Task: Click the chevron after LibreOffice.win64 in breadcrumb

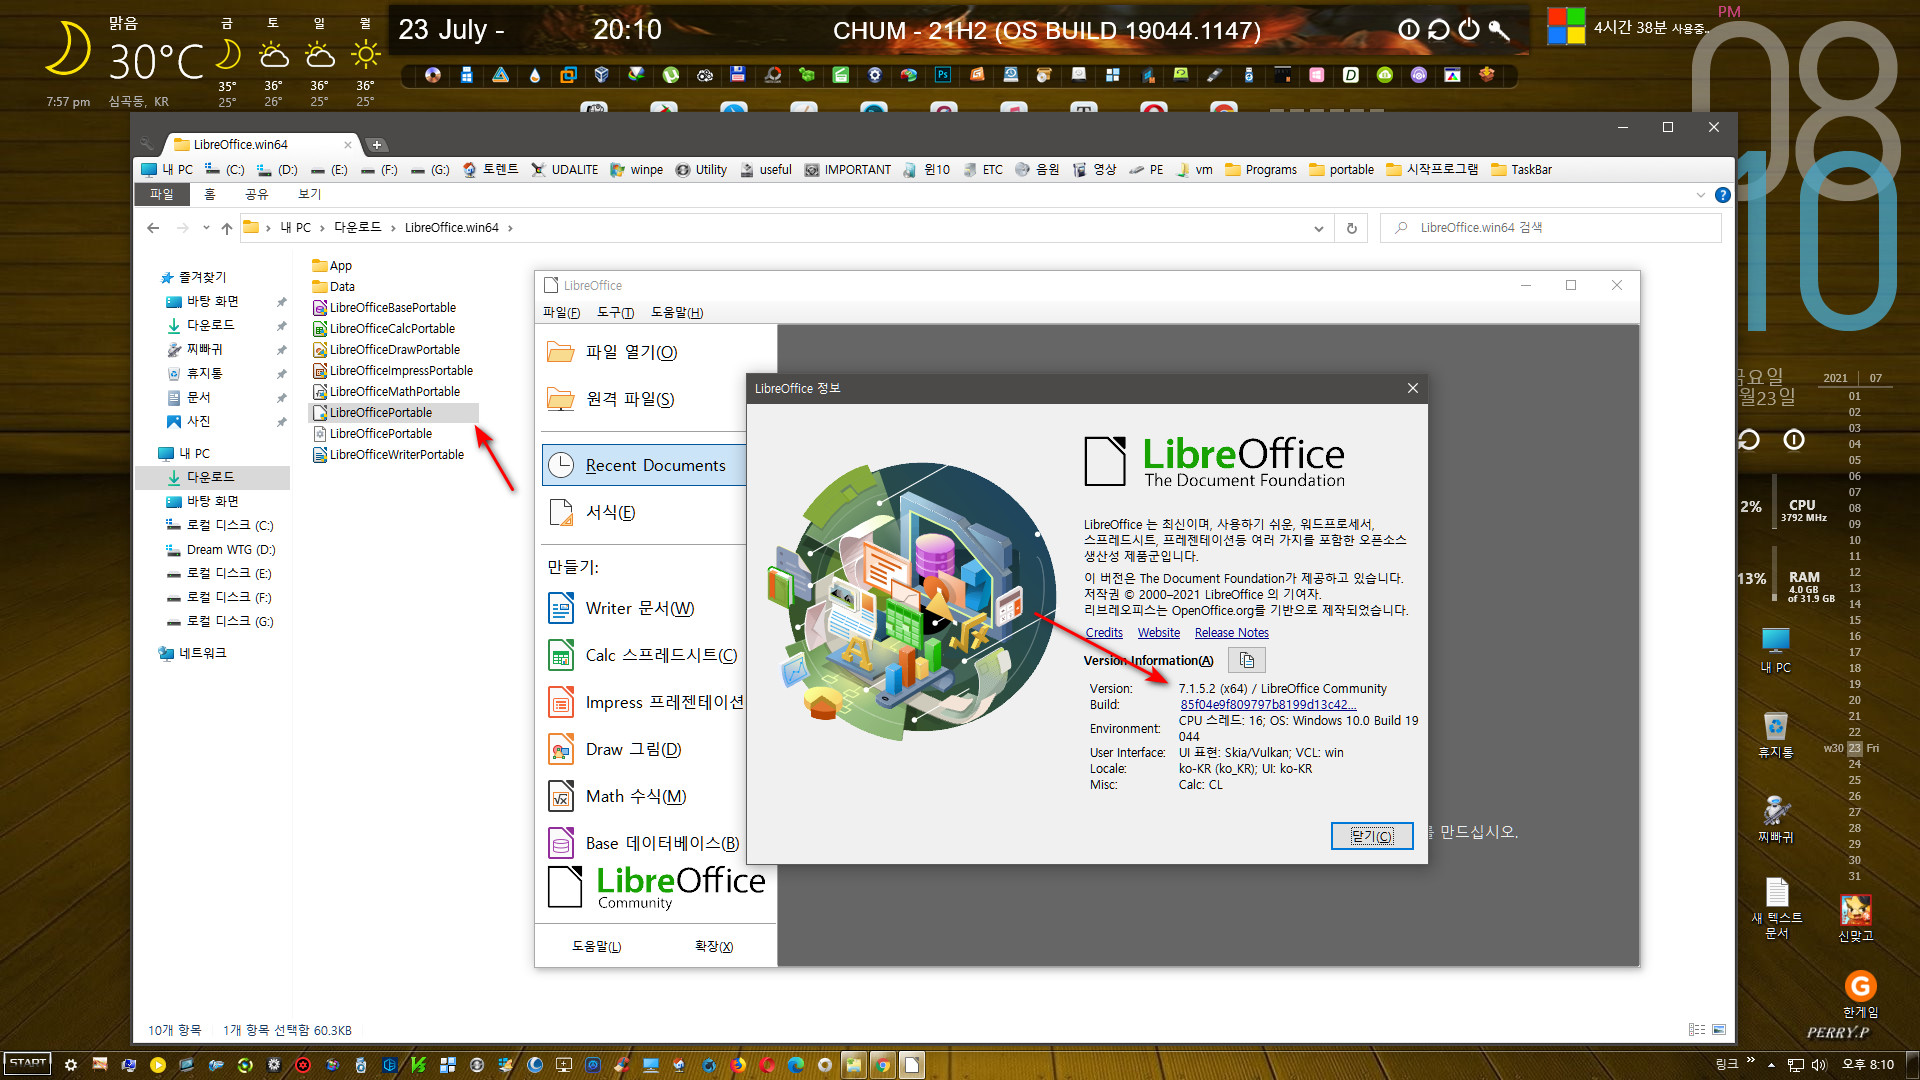Action: 510,228
